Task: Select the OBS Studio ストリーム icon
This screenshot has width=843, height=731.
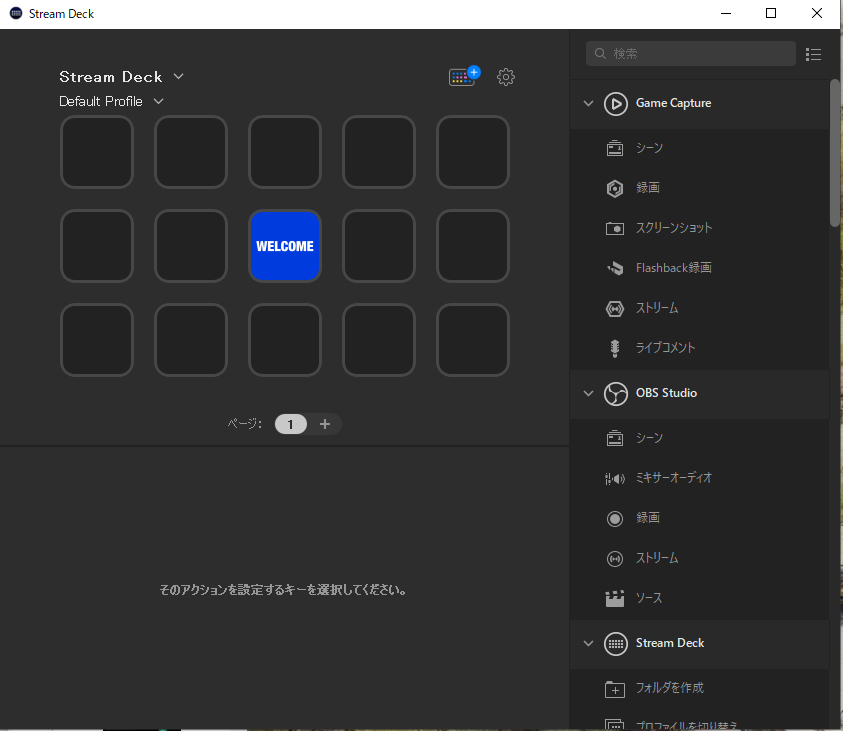Action: 615,558
